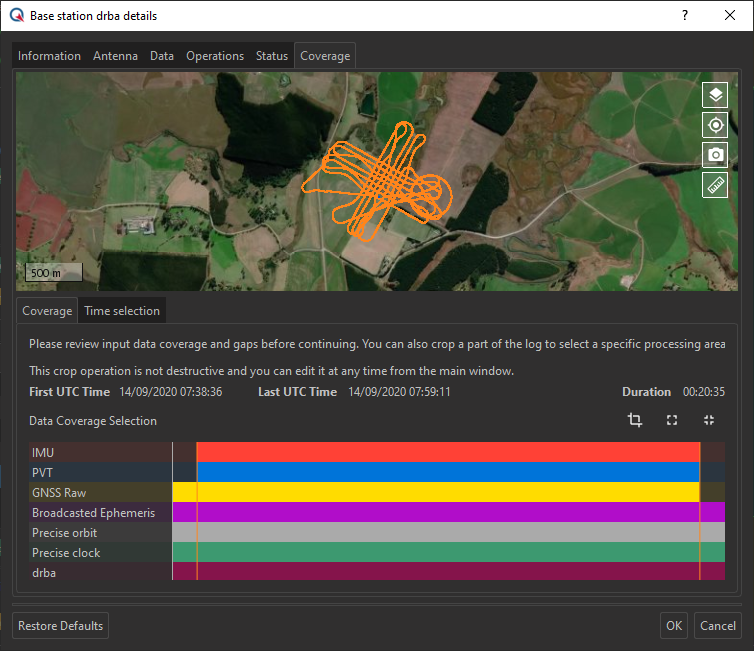Switch to the Information tab
The height and width of the screenshot is (651, 754).
pos(49,56)
